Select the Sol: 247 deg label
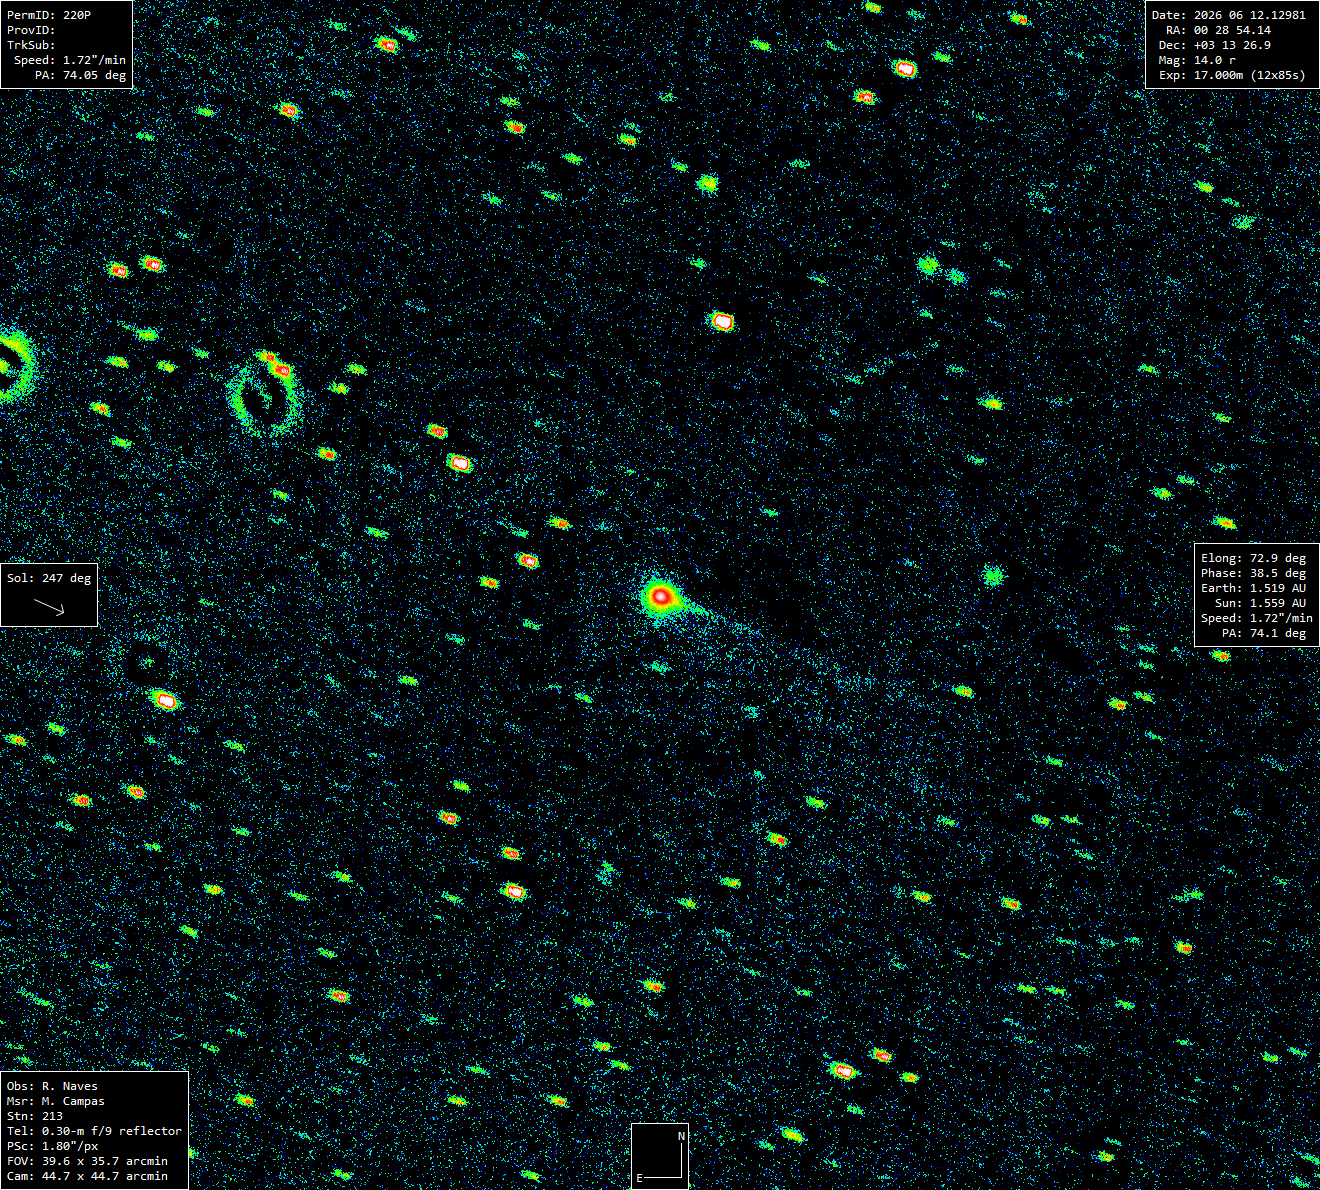1320x1190 pixels. pyautogui.click(x=49, y=578)
